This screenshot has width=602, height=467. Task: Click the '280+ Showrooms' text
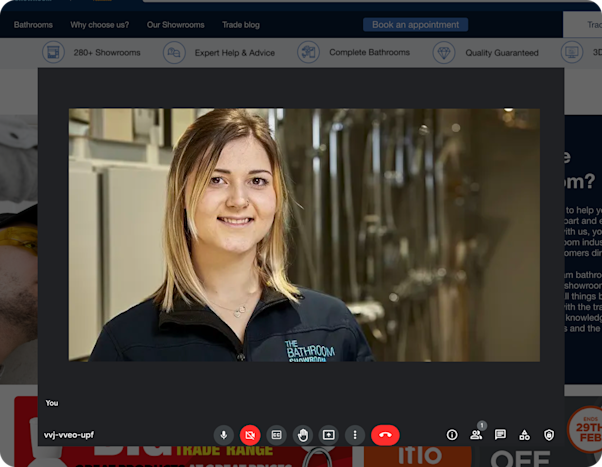coord(107,53)
